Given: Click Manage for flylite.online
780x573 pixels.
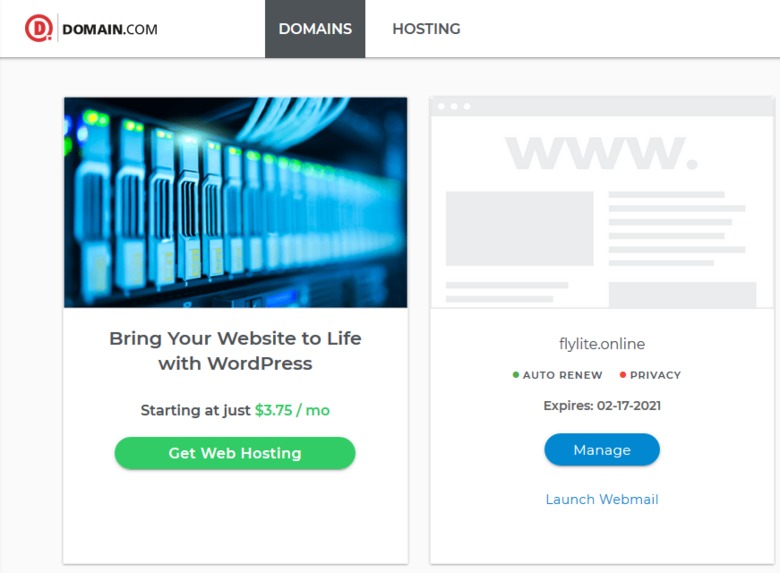Looking at the screenshot, I should point(602,450).
